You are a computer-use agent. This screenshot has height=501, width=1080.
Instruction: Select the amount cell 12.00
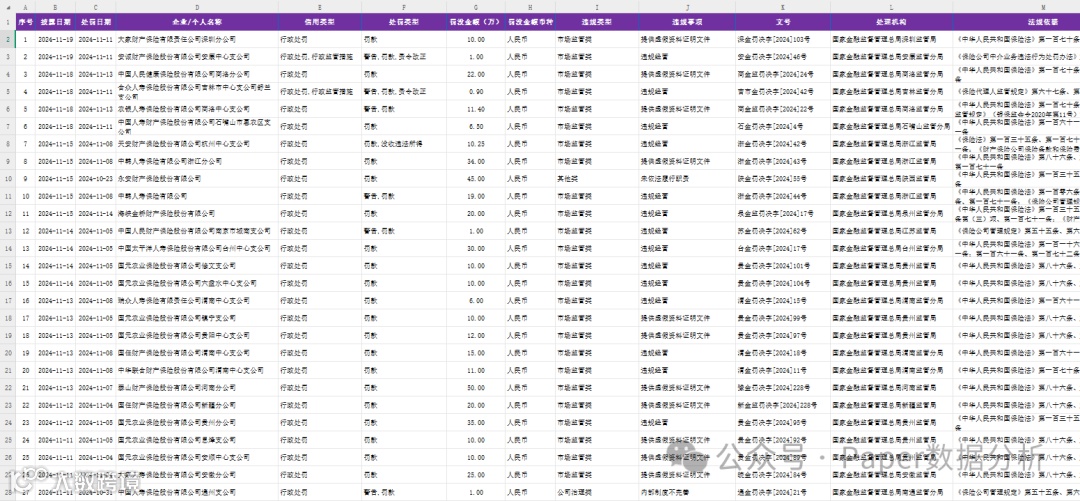[x=476, y=335]
